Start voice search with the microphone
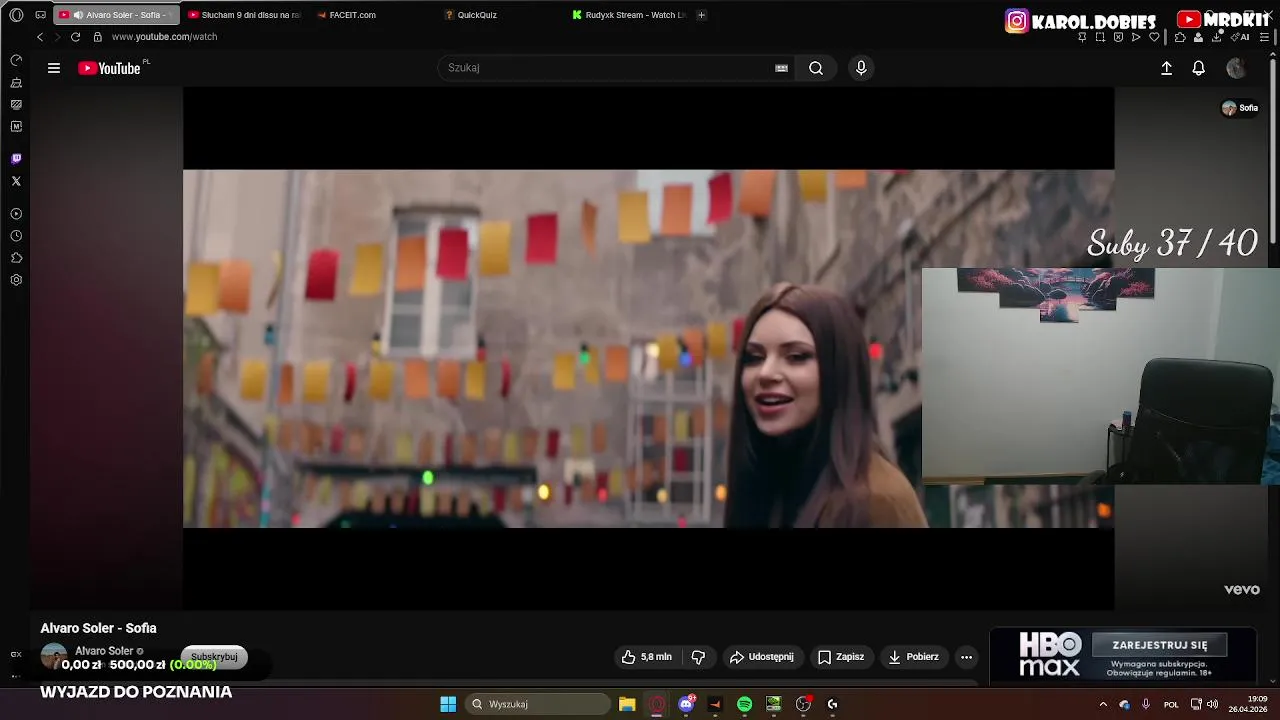This screenshot has width=1280, height=720. [861, 68]
